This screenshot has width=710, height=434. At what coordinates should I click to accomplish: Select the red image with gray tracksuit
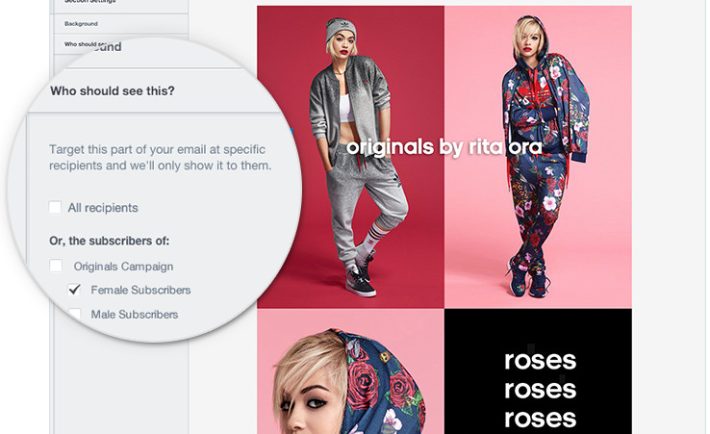[350, 157]
